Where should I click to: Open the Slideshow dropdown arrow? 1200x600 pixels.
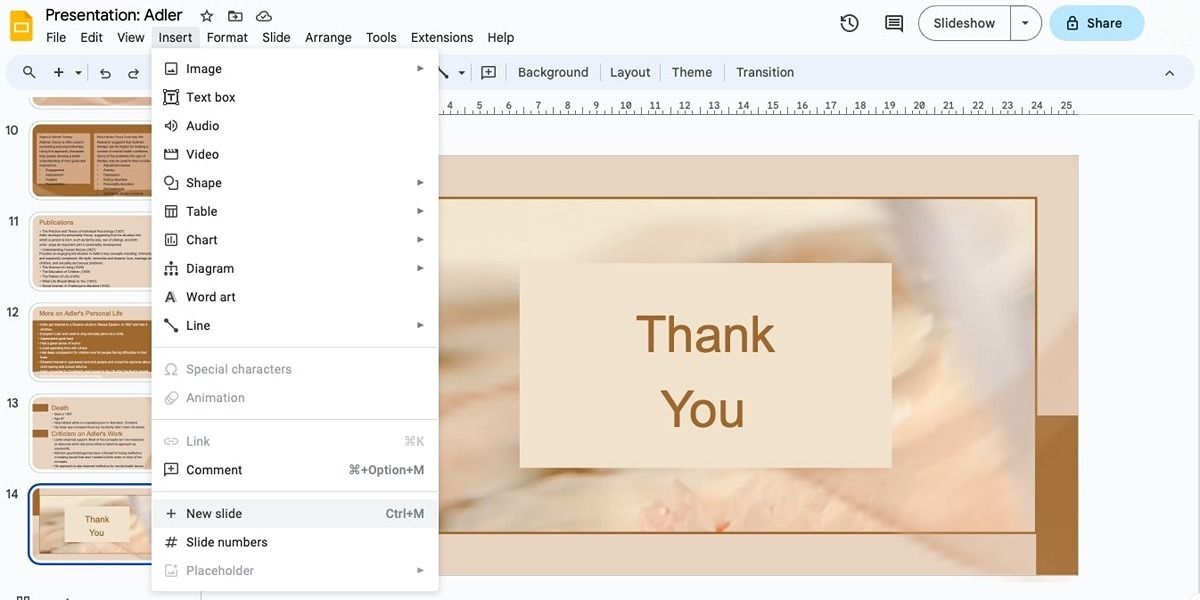1026,22
